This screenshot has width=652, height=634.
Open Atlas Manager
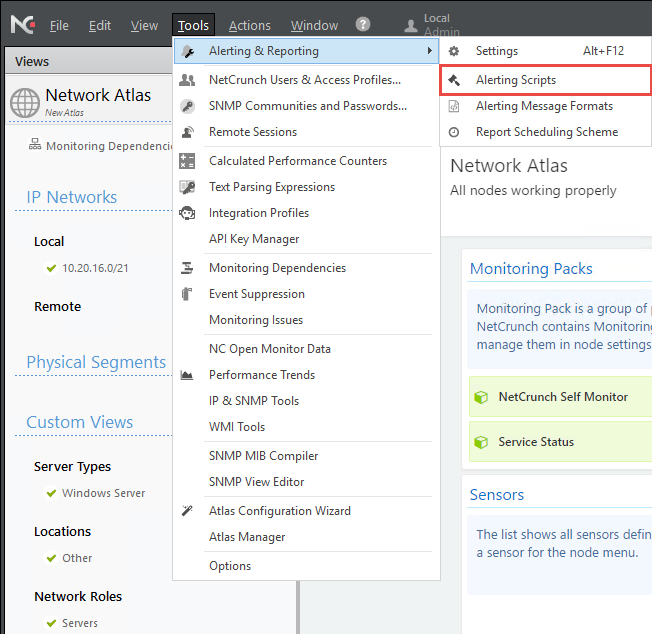tap(306, 537)
